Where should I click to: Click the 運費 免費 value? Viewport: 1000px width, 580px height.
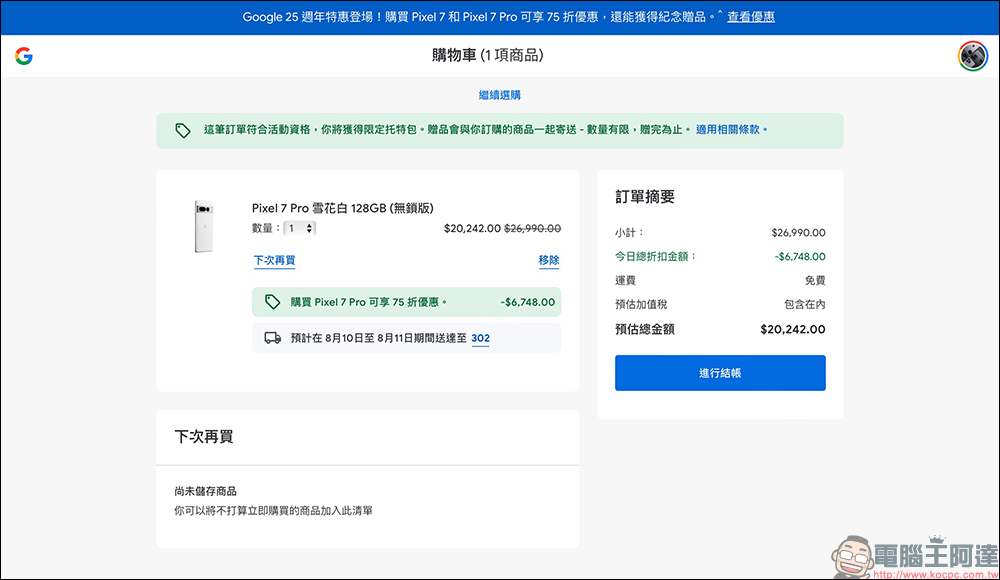pyautogui.click(x=815, y=280)
